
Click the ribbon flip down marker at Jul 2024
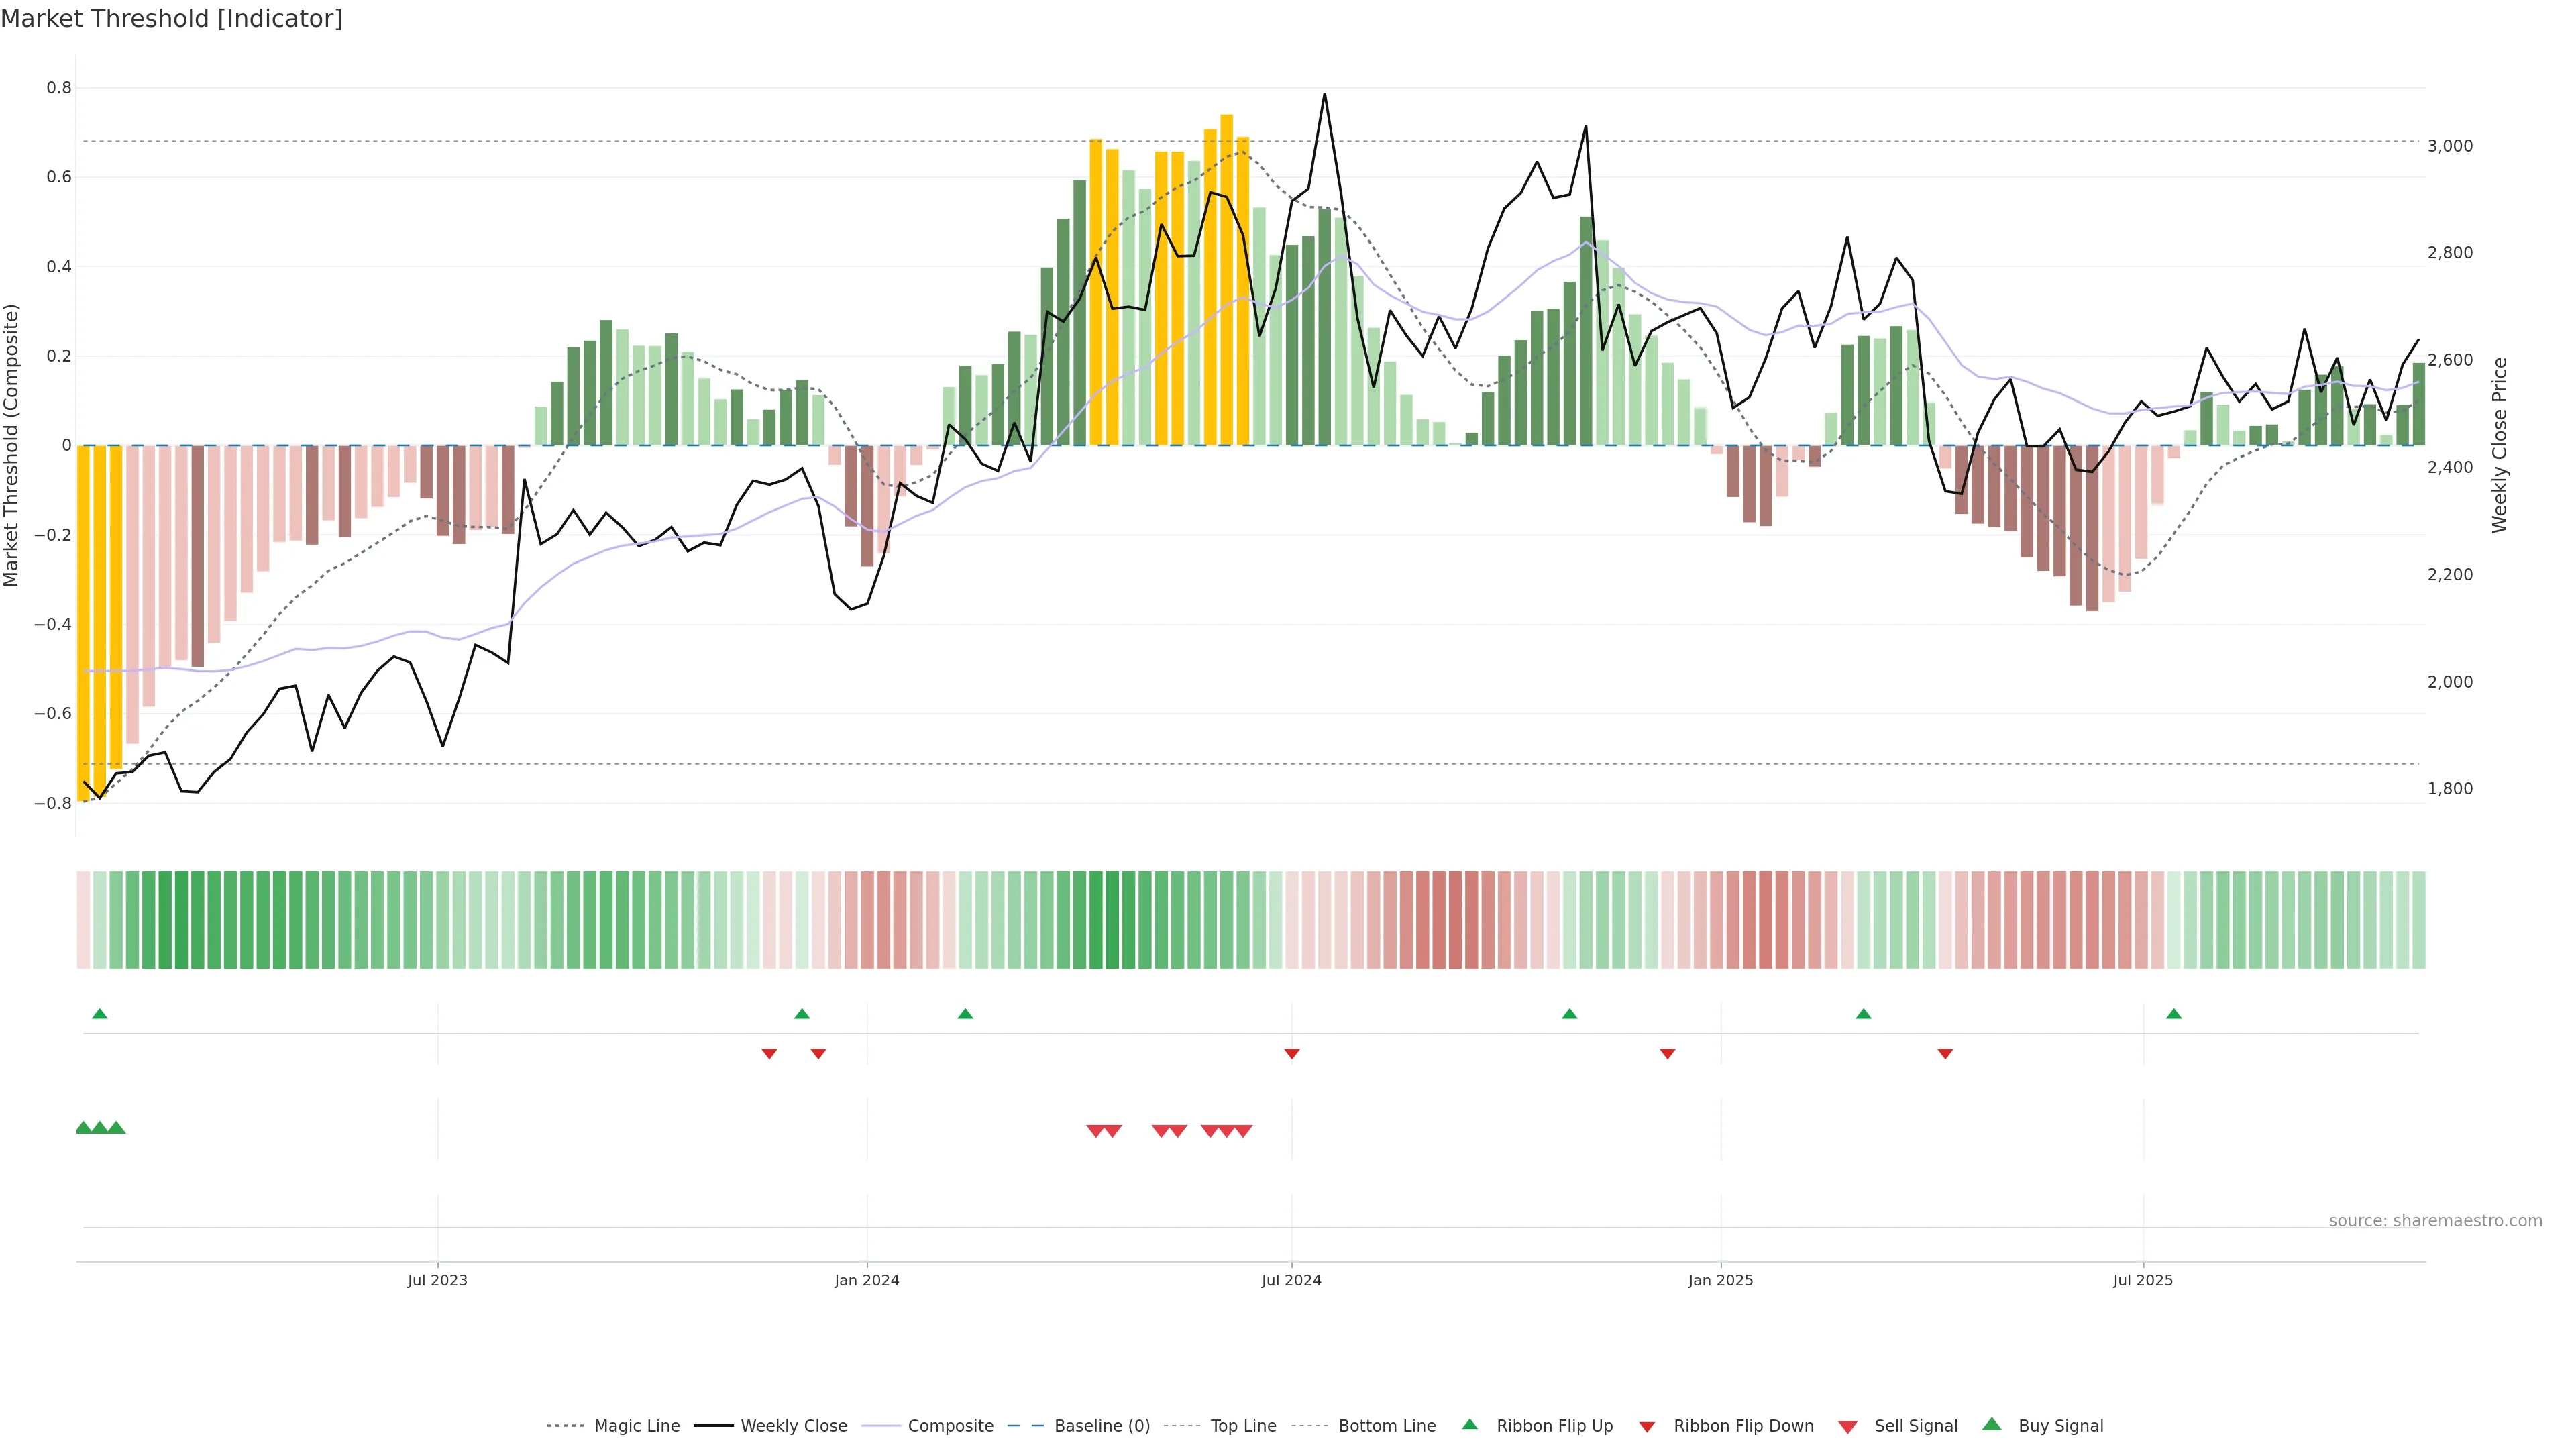1292,1054
